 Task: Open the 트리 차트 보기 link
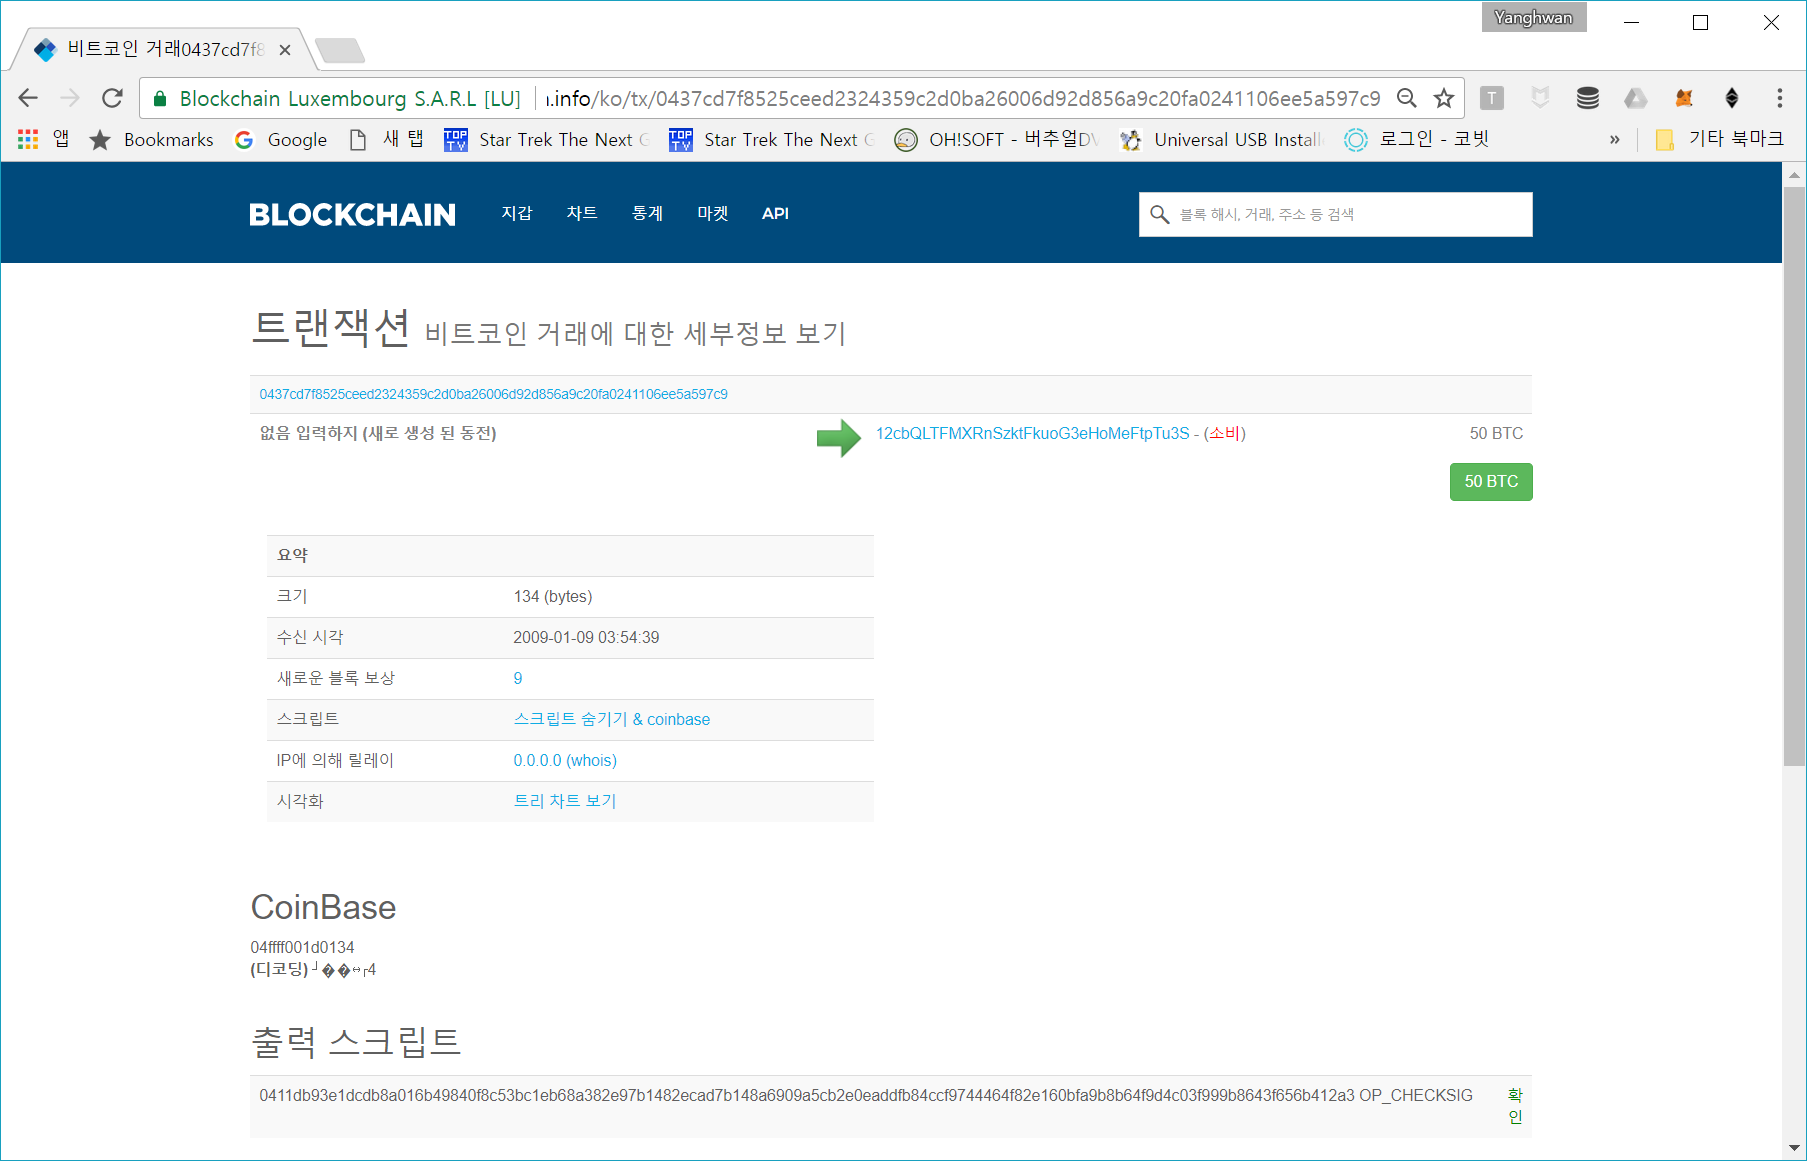(565, 801)
